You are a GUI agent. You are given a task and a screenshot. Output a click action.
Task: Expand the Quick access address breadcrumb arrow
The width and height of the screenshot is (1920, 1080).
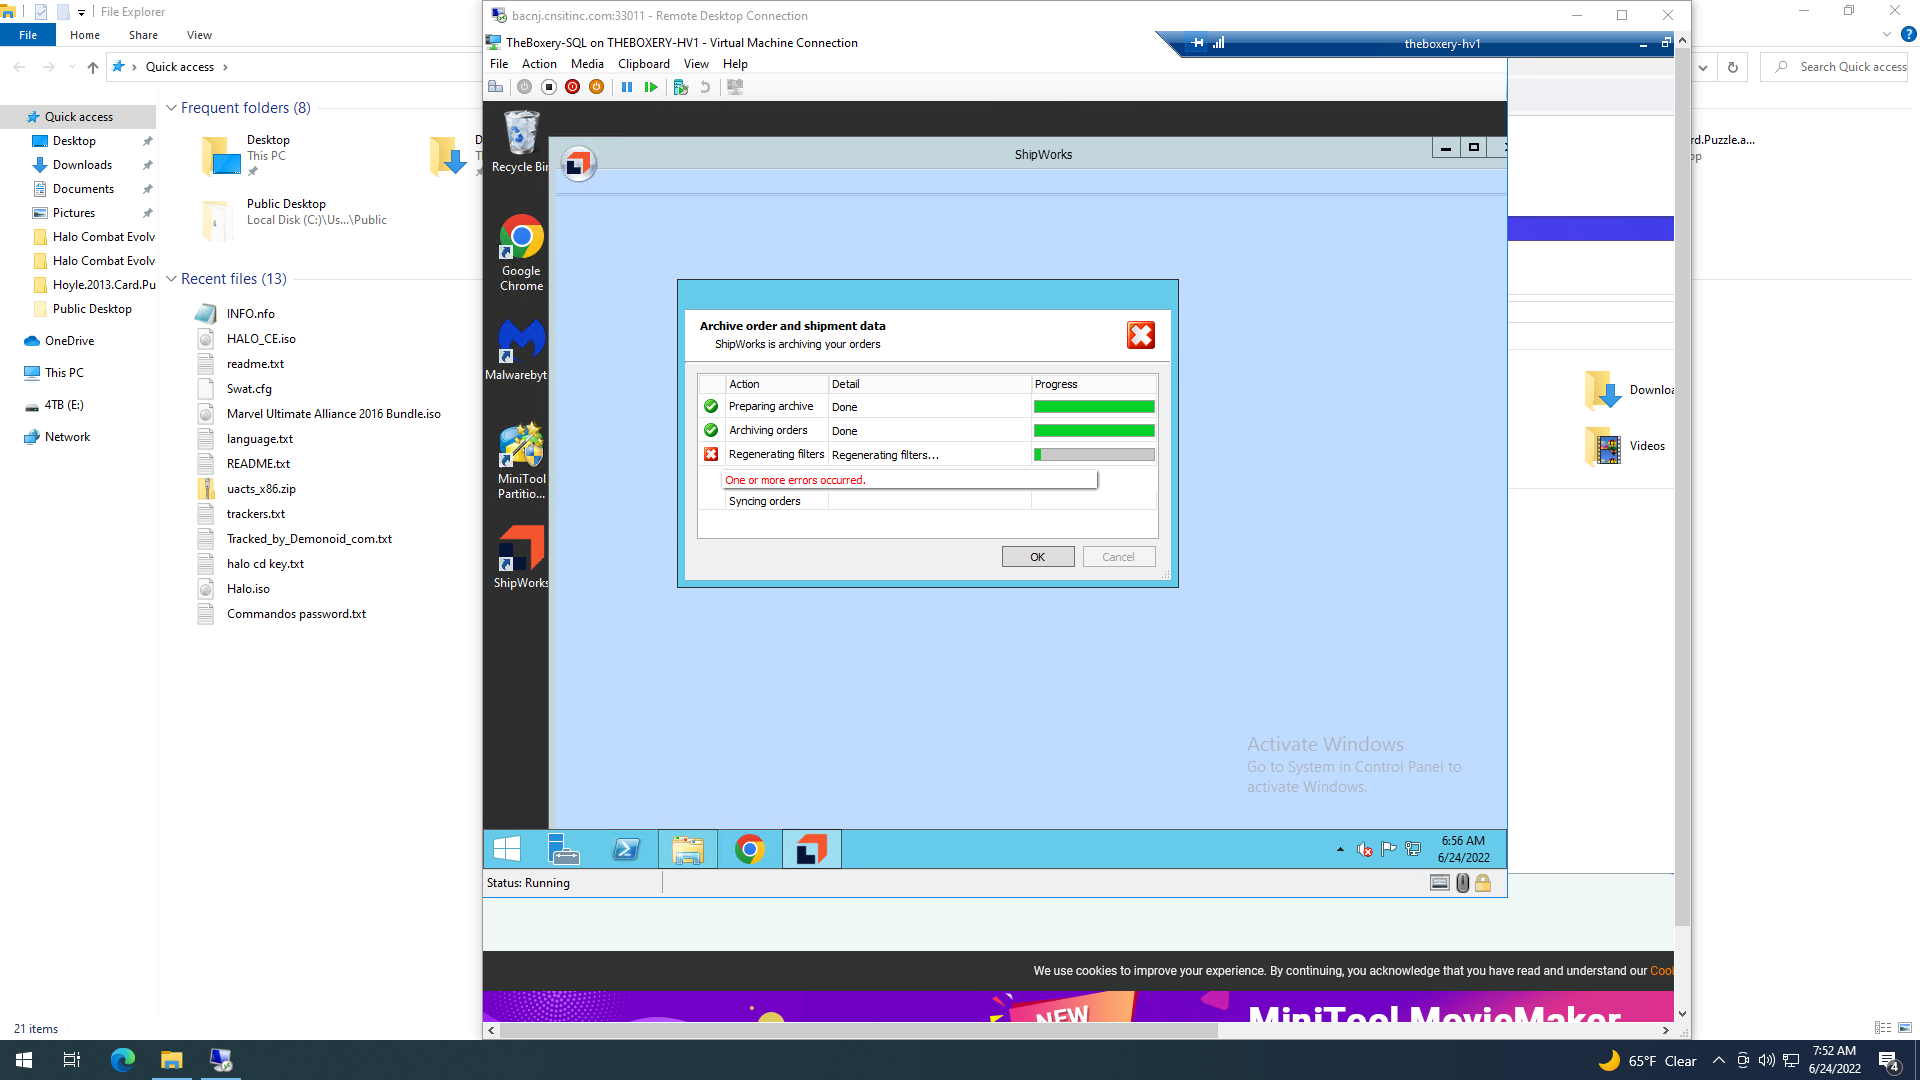(225, 67)
